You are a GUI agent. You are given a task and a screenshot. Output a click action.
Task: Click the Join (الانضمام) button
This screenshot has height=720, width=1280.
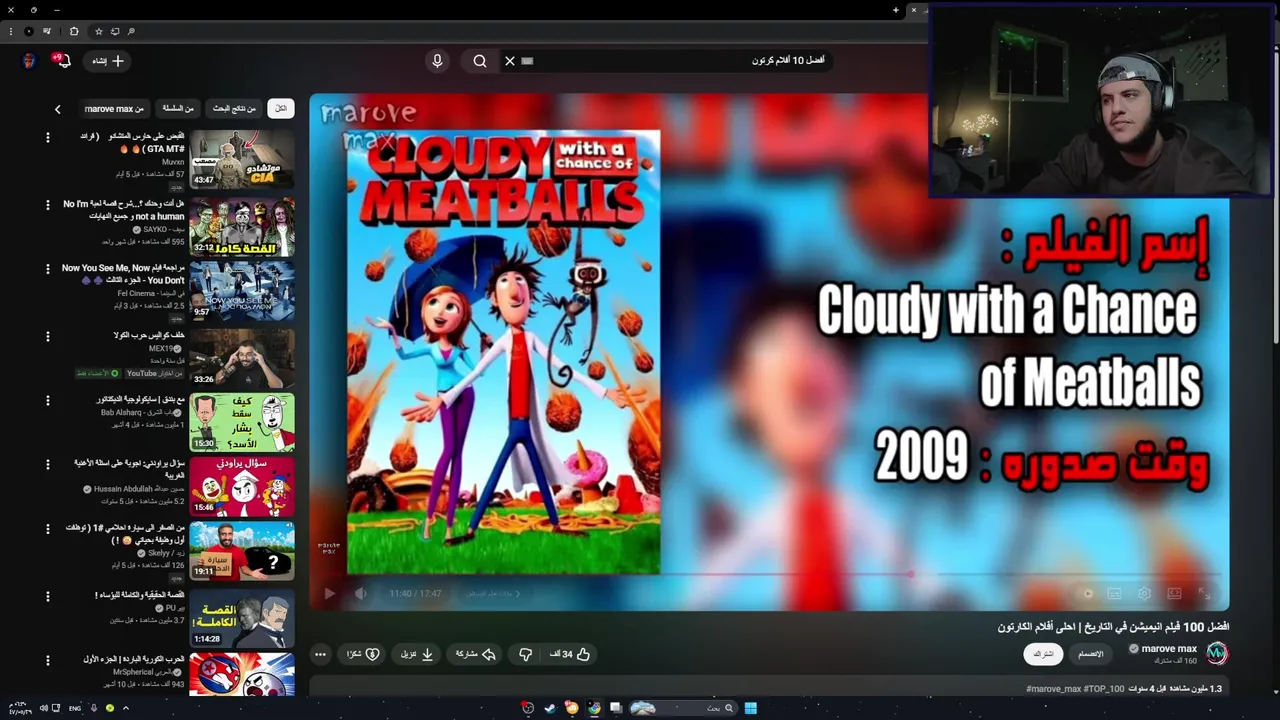(1091, 654)
